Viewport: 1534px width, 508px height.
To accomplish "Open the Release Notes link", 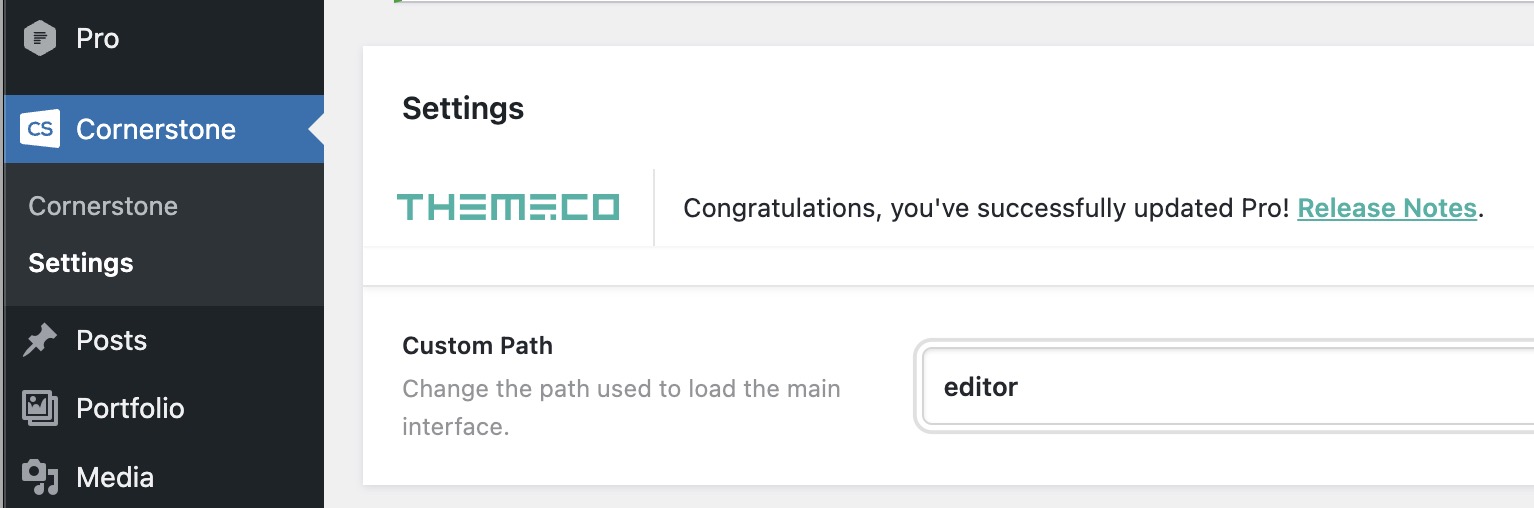I will [1387, 208].
